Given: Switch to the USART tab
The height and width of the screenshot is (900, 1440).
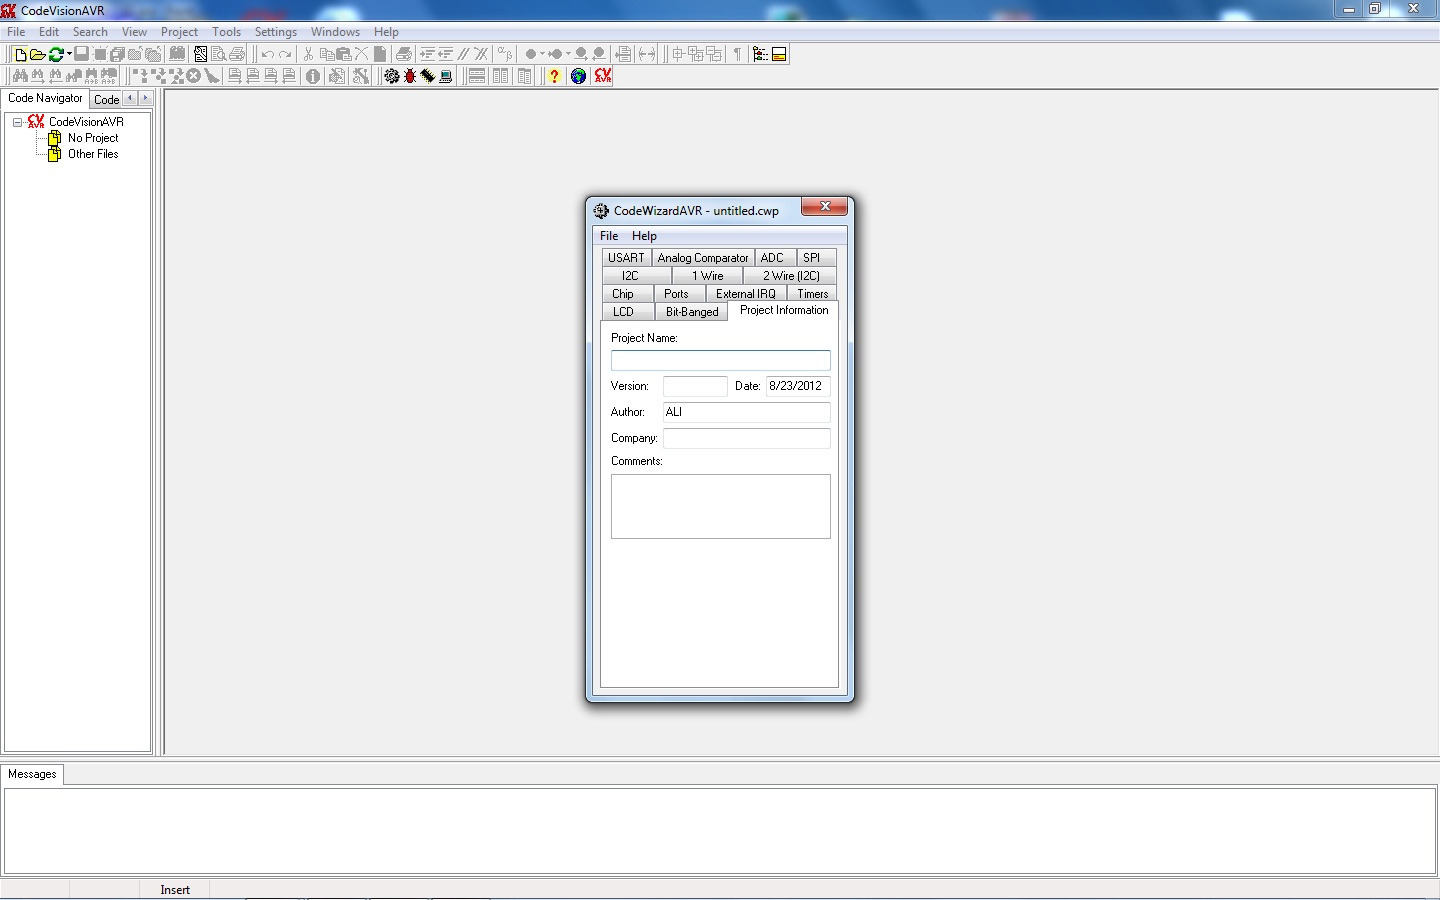Looking at the screenshot, I should pos(626,258).
